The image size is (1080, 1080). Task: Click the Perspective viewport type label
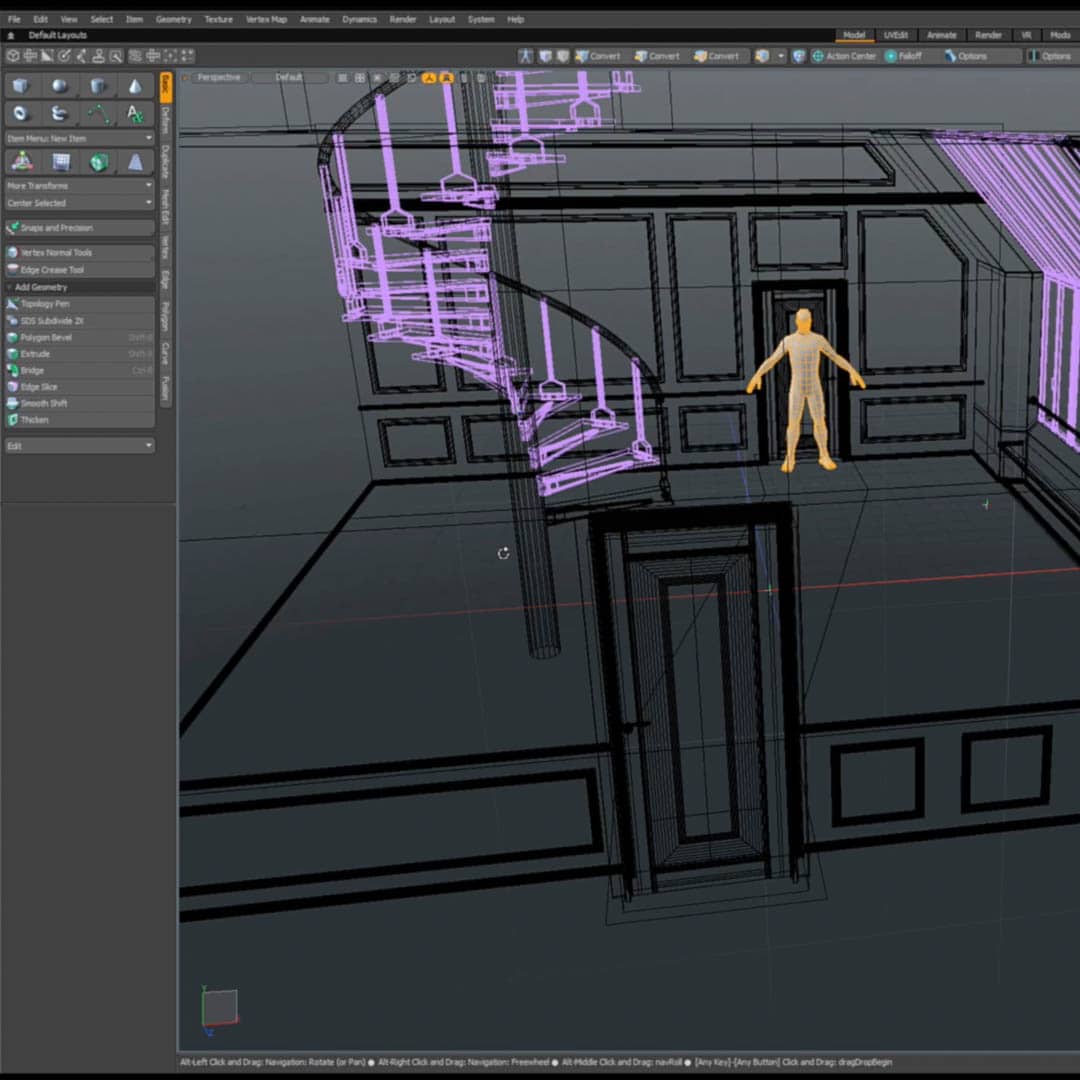pos(218,77)
